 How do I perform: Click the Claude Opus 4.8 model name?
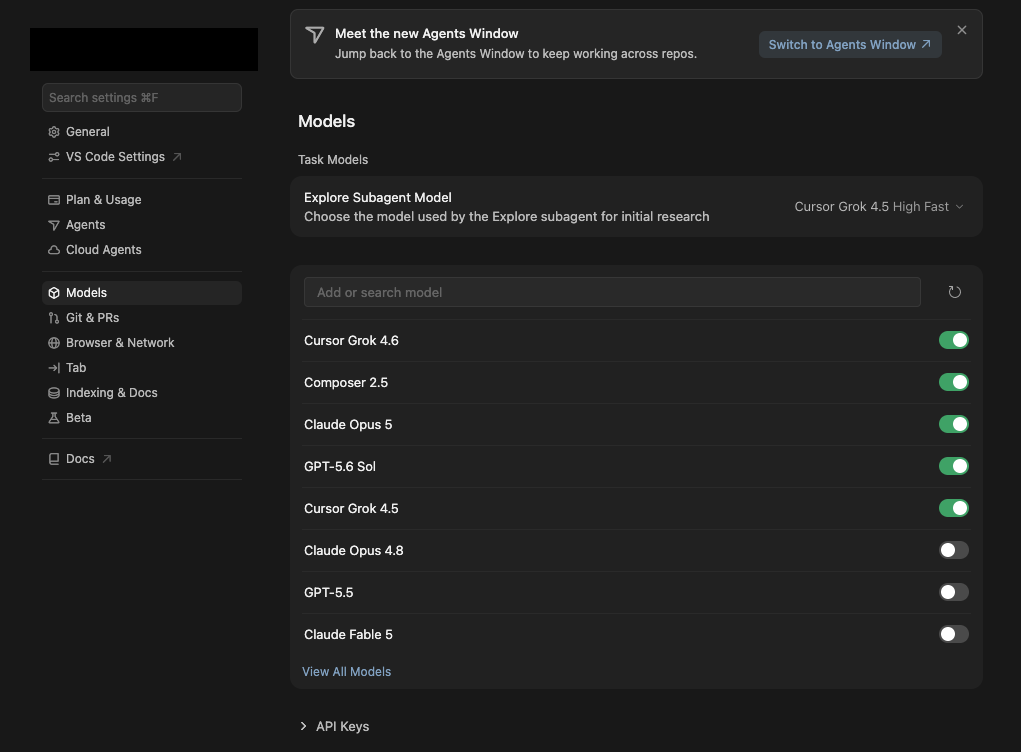tap(354, 551)
